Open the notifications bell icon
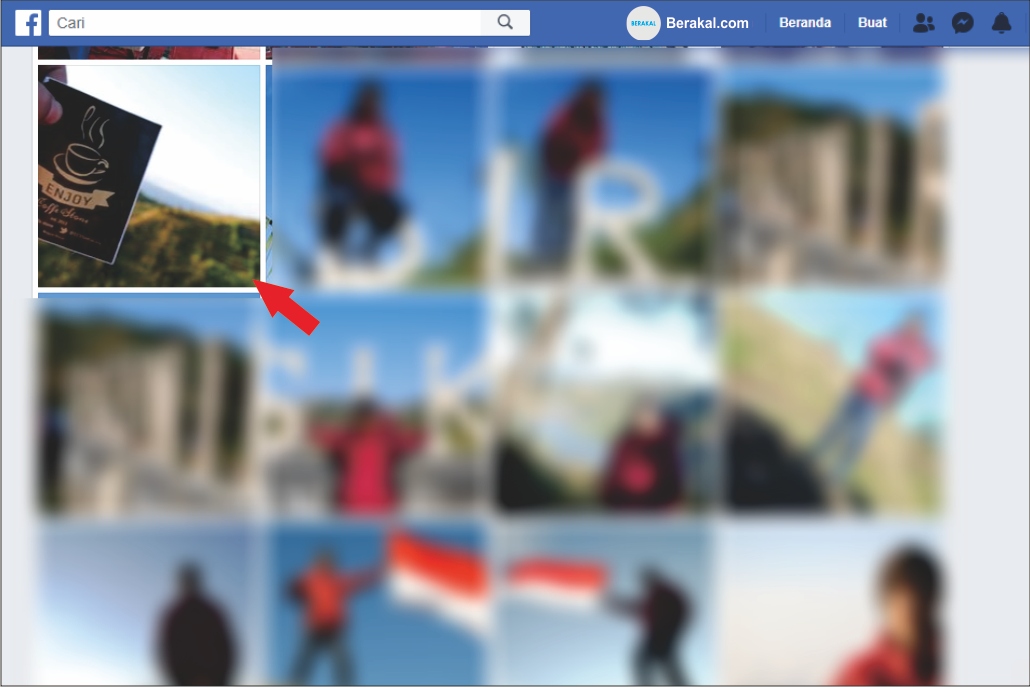Viewport: 1030px width, 687px height. [1001, 23]
